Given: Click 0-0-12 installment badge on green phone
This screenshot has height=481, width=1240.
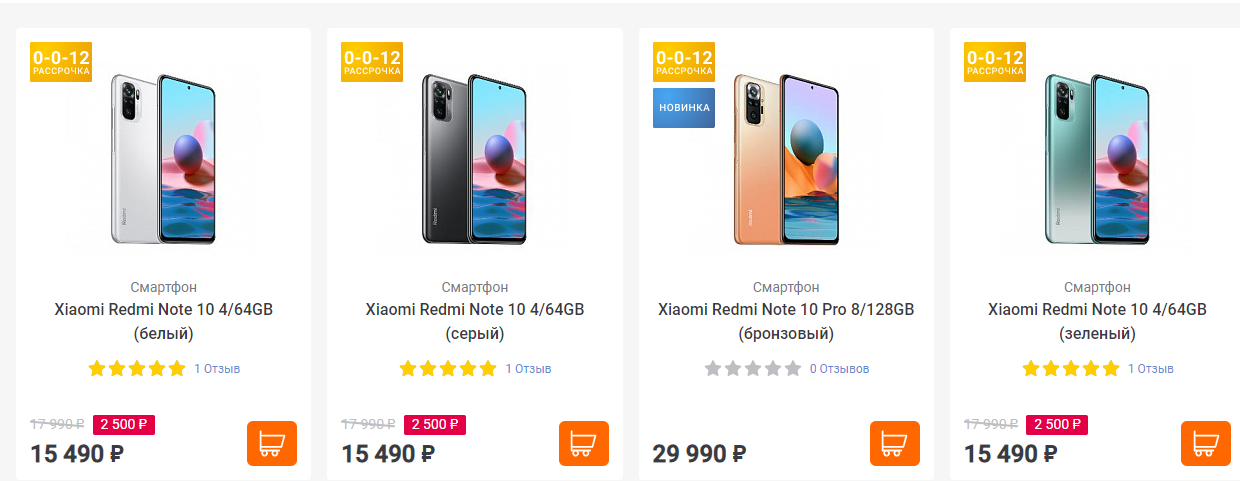Looking at the screenshot, I should pos(995,62).
